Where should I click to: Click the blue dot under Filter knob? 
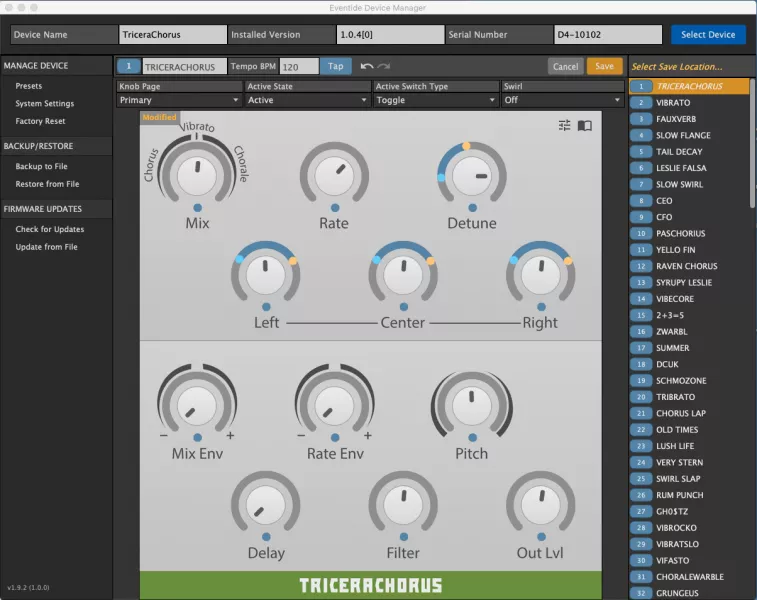click(404, 537)
